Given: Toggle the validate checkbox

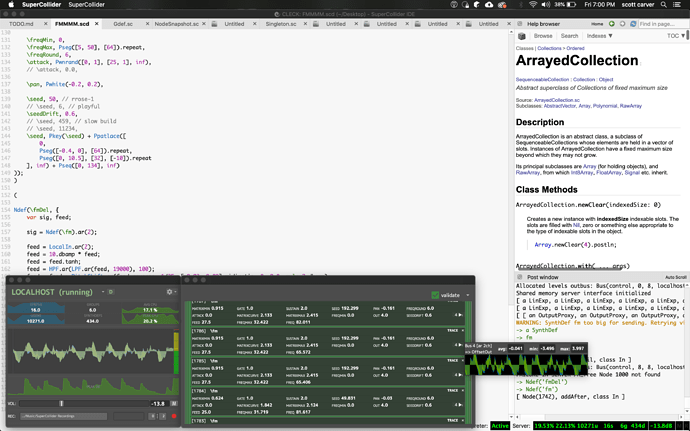Looking at the screenshot, I should tap(436, 294).
